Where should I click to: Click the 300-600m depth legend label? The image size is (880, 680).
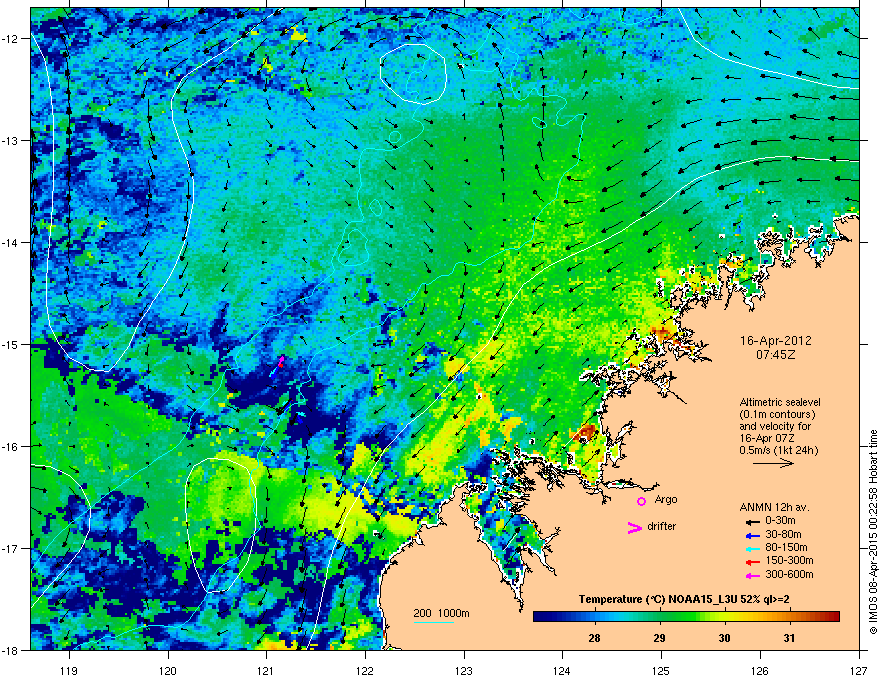pos(789,575)
